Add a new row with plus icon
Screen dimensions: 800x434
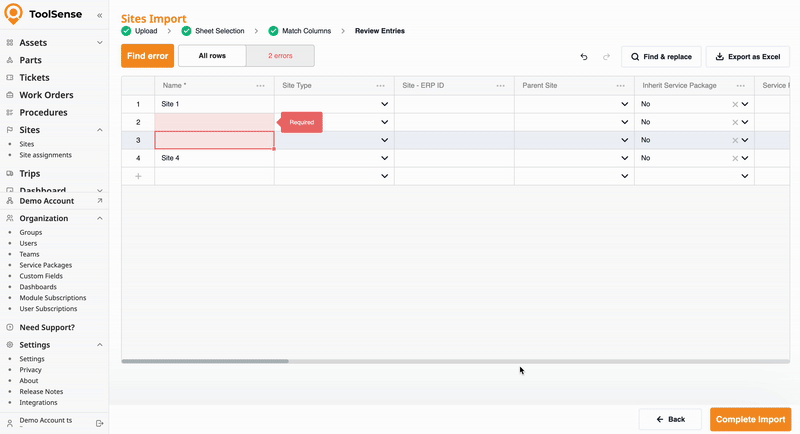pos(138,176)
